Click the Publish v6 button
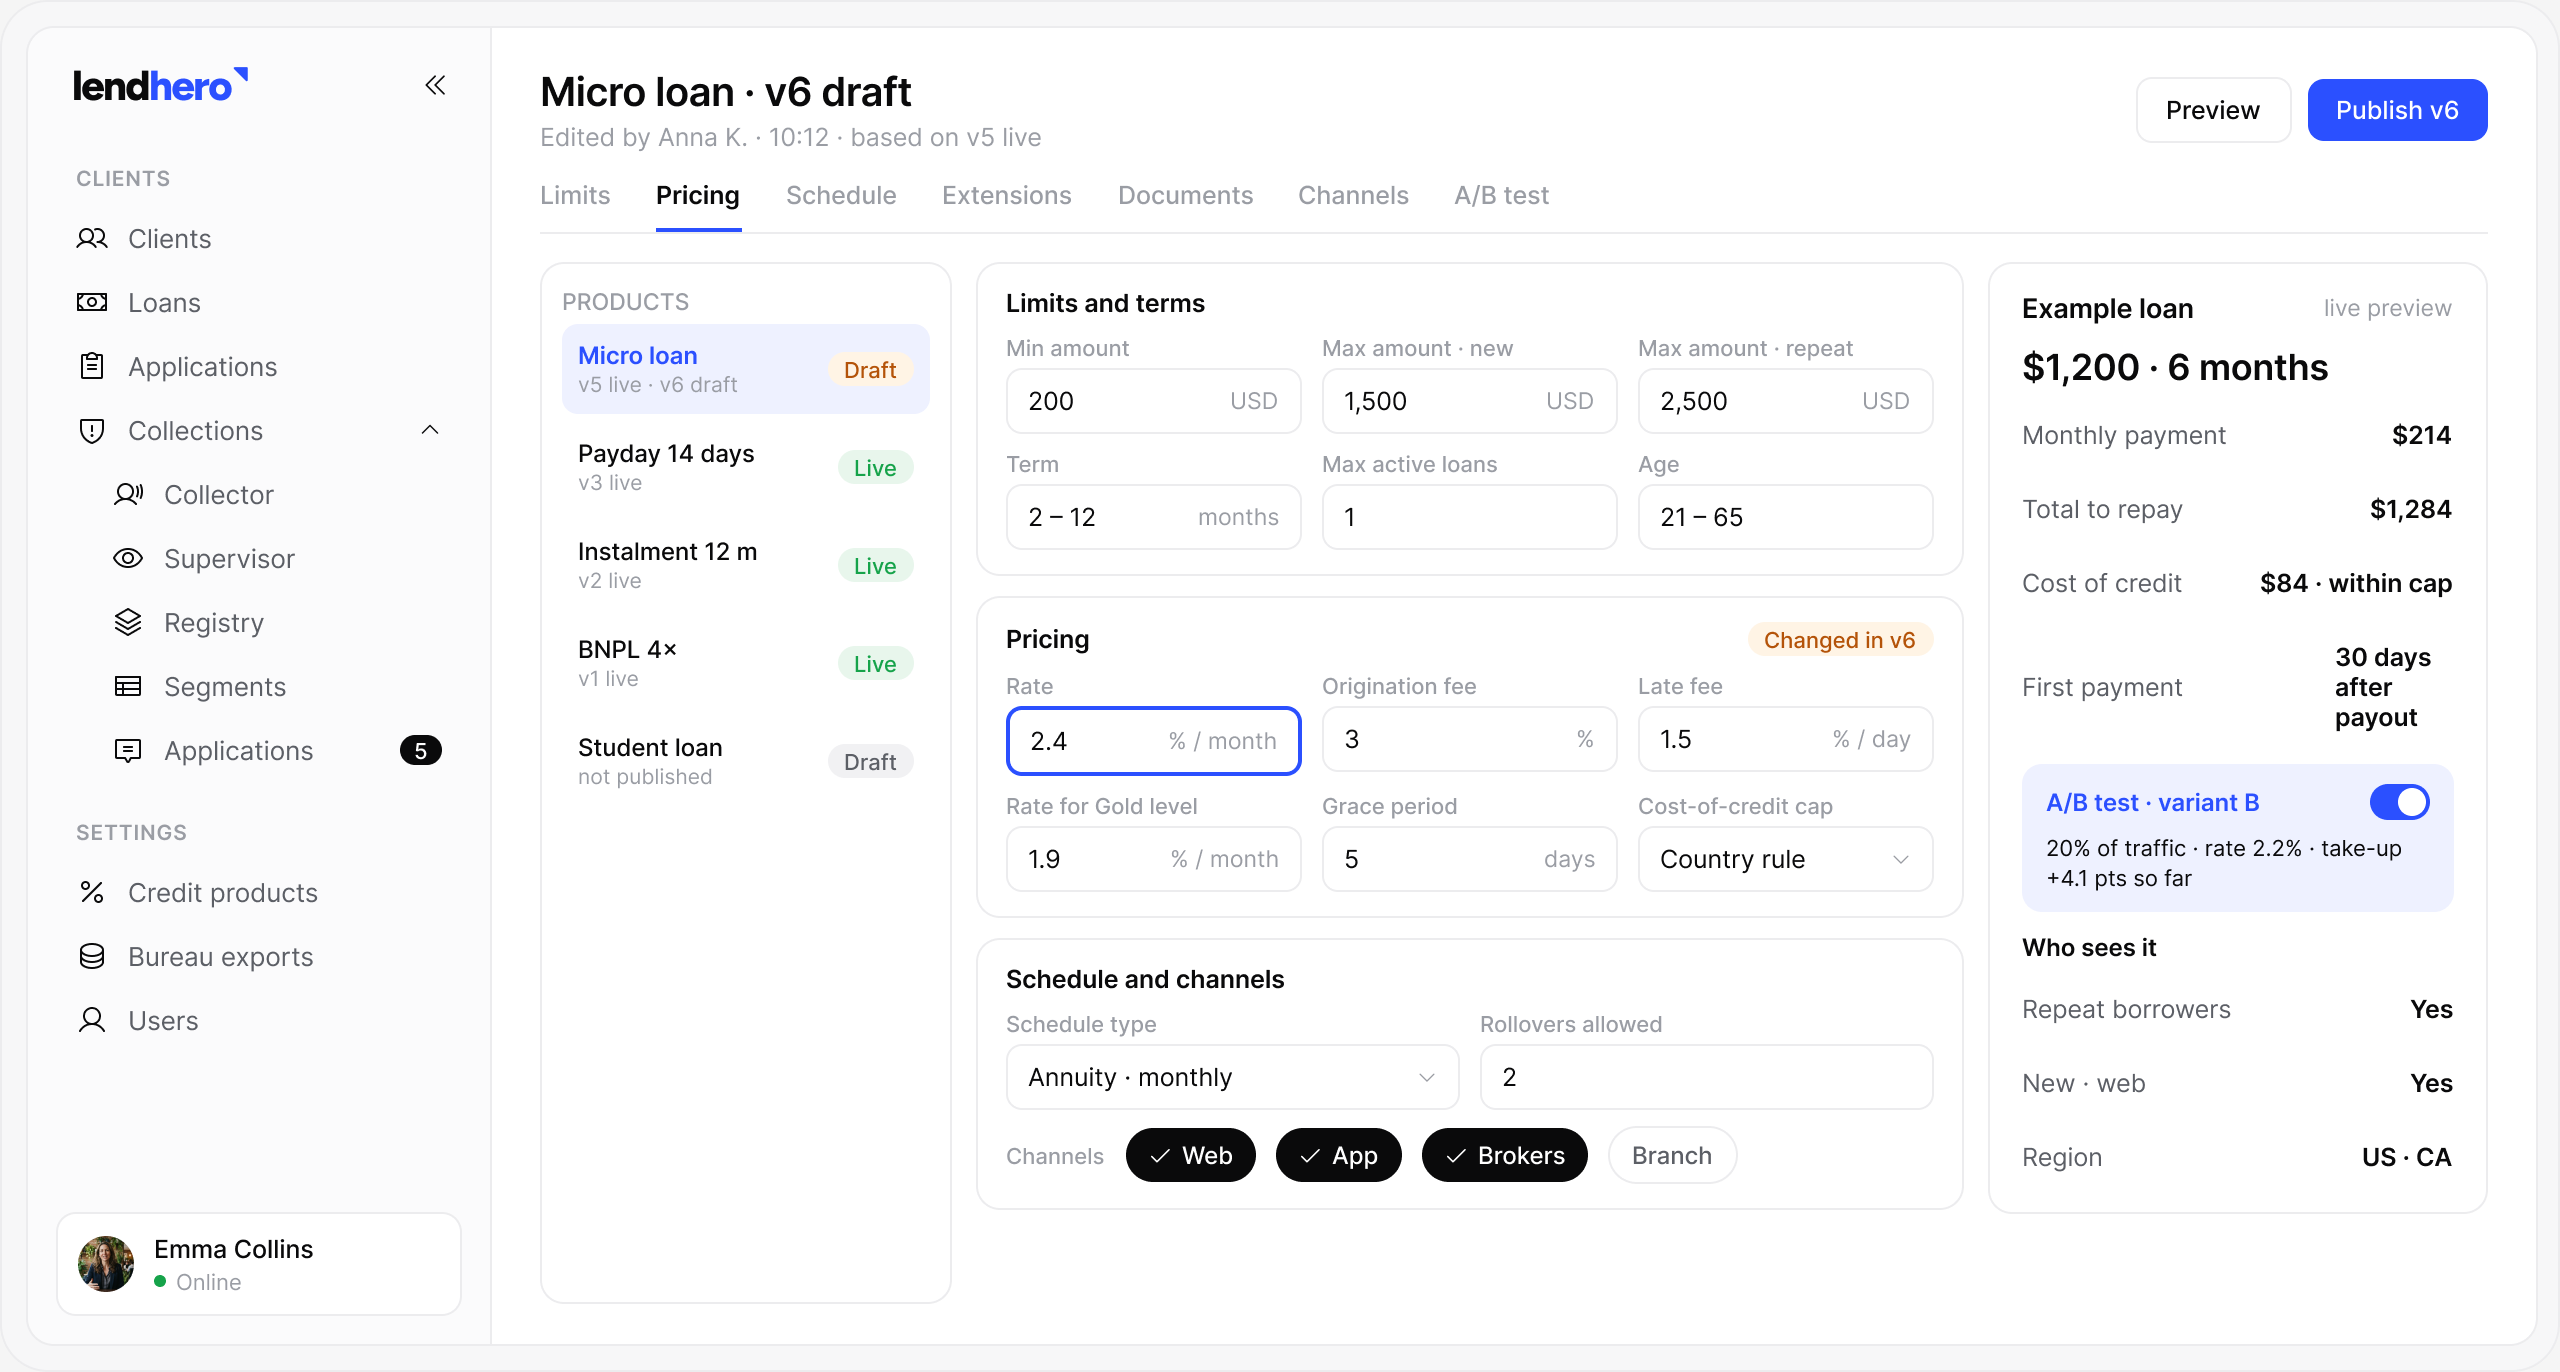Viewport: 2560px width, 1372px height. click(2397, 110)
